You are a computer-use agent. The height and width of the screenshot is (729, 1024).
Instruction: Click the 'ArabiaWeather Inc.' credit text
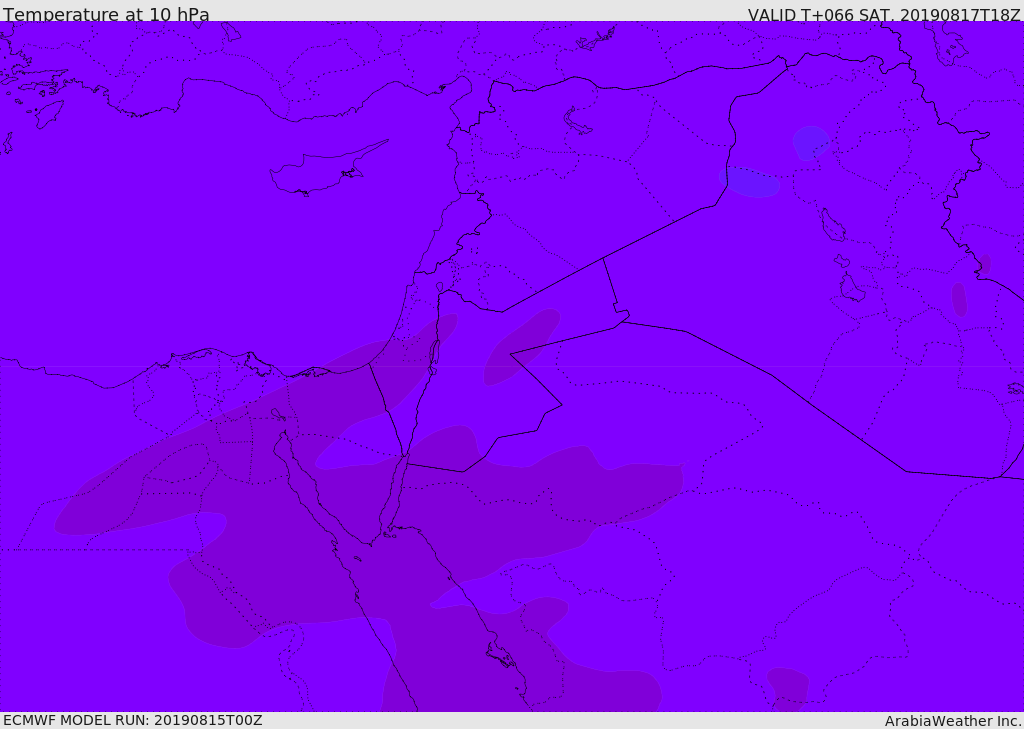click(953, 721)
